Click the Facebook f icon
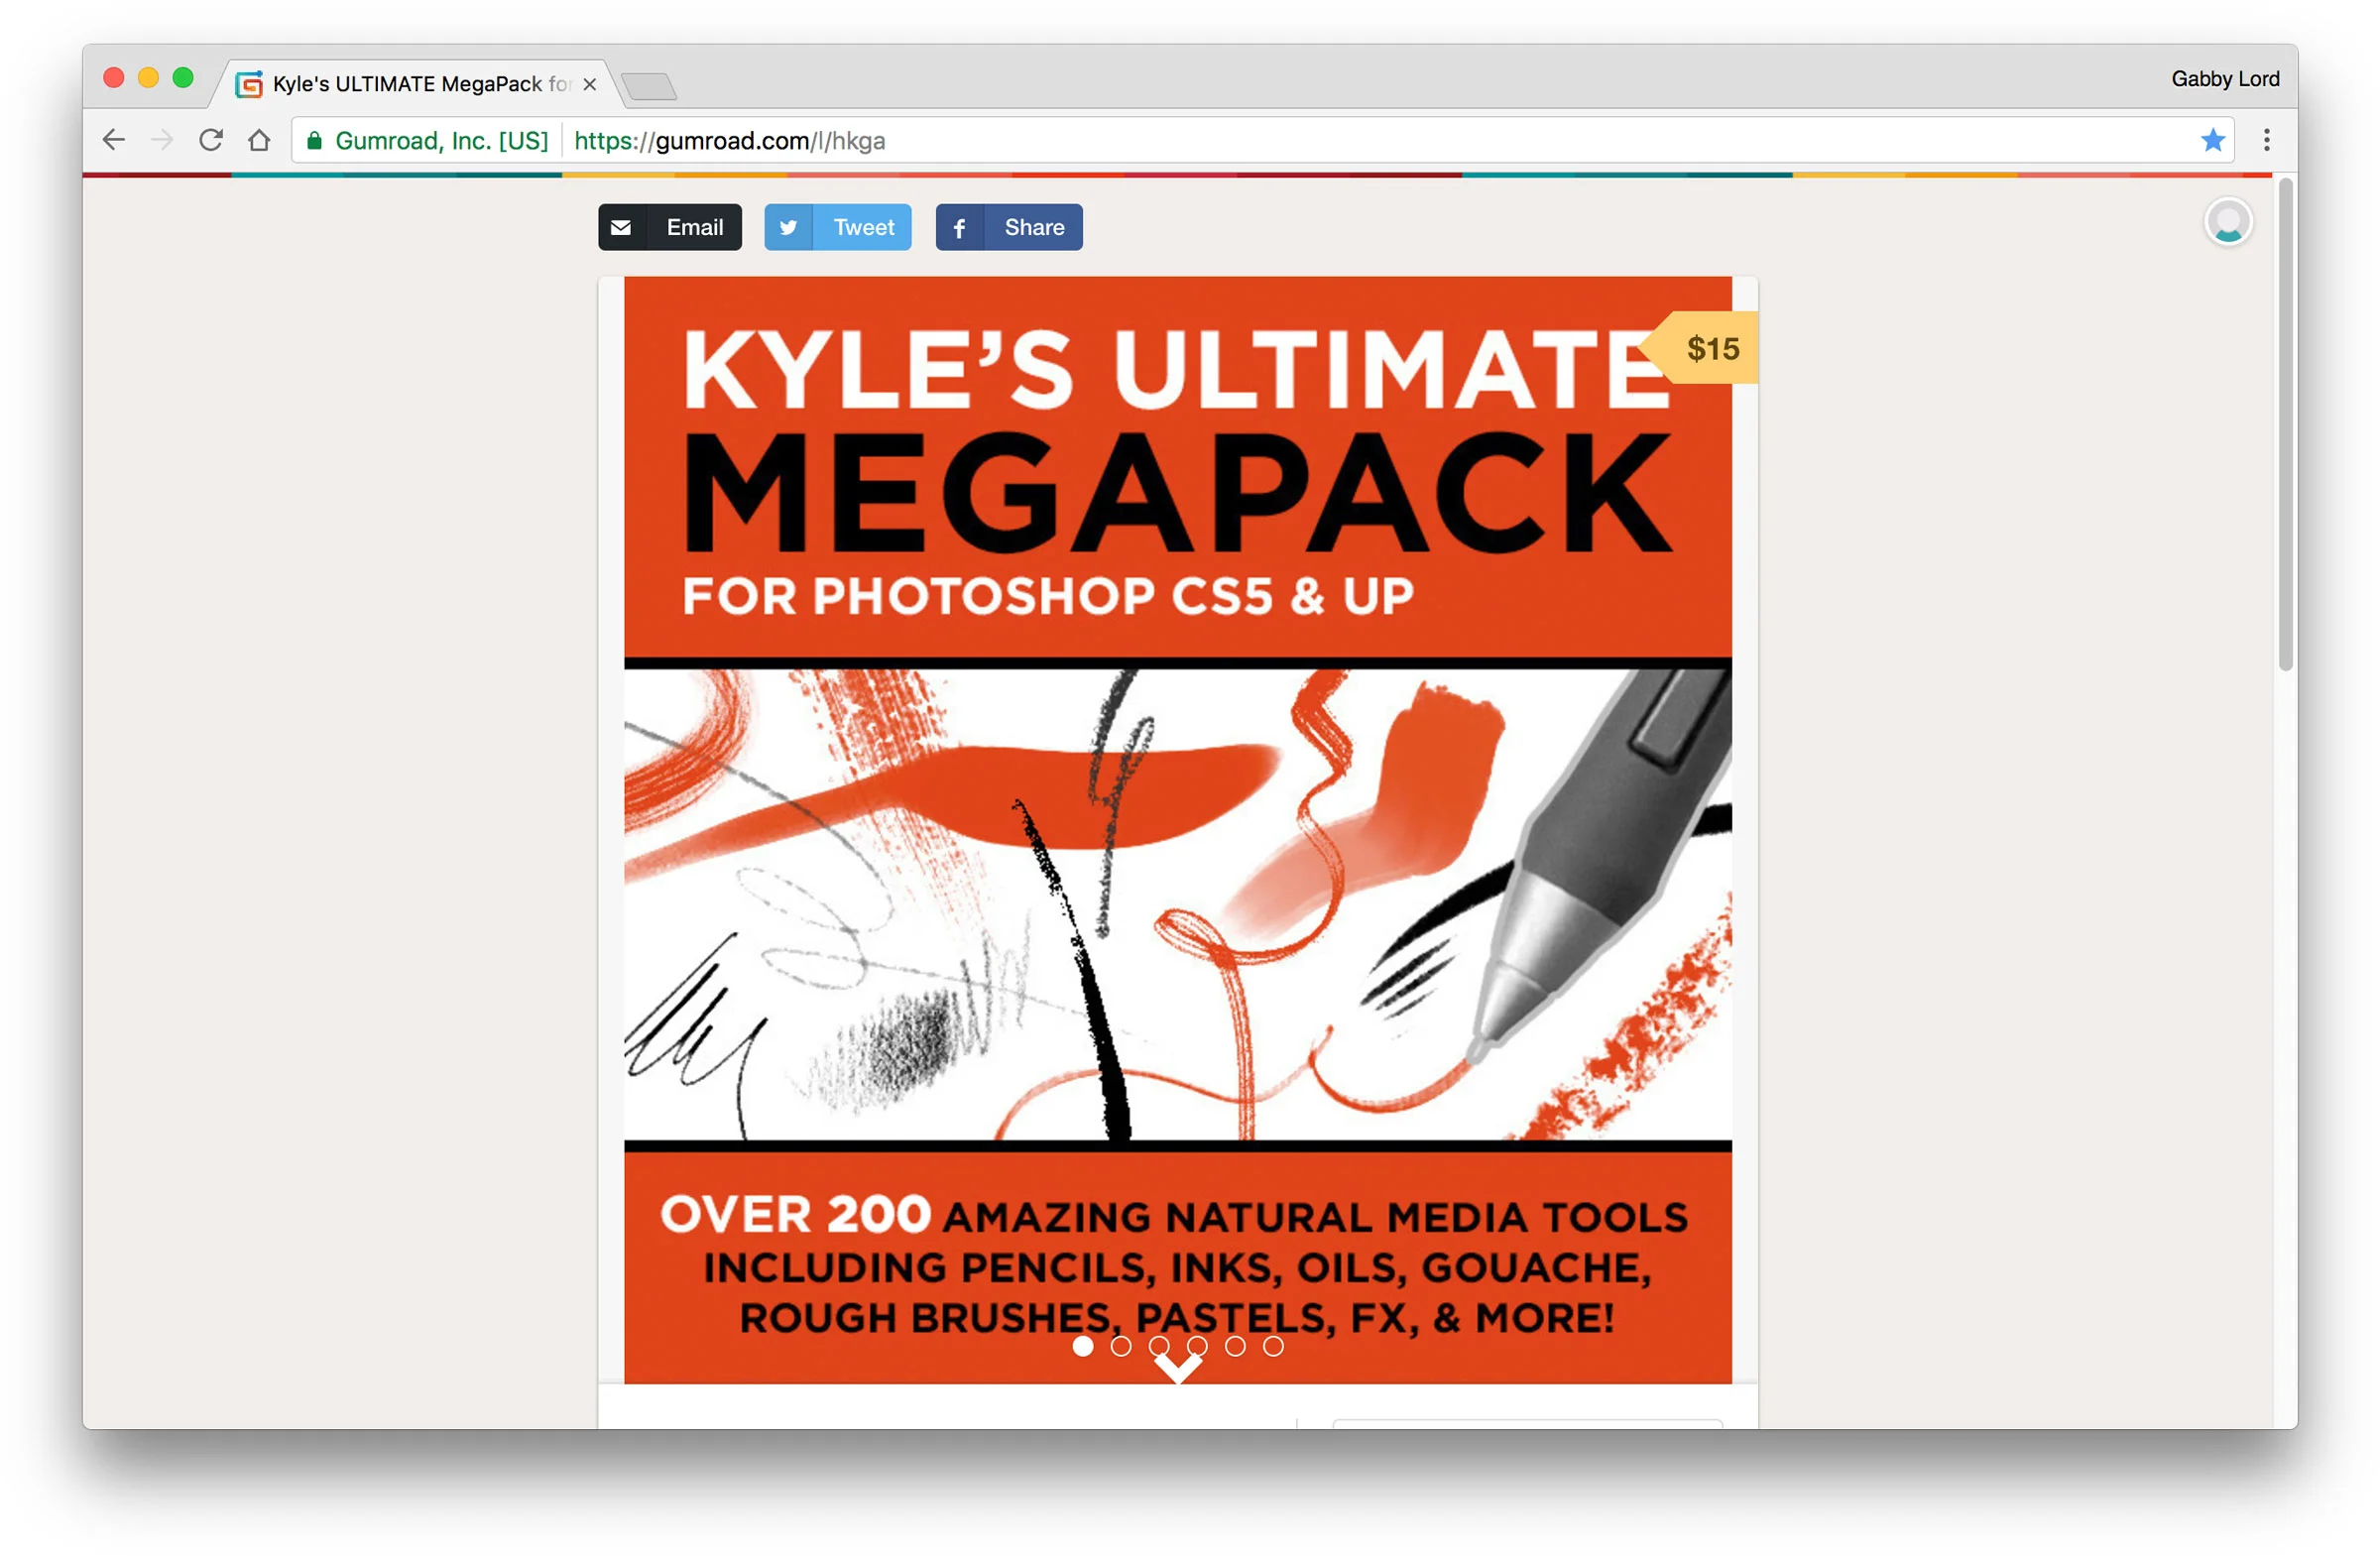Viewport: 2380px width, 1556px height. point(959,228)
